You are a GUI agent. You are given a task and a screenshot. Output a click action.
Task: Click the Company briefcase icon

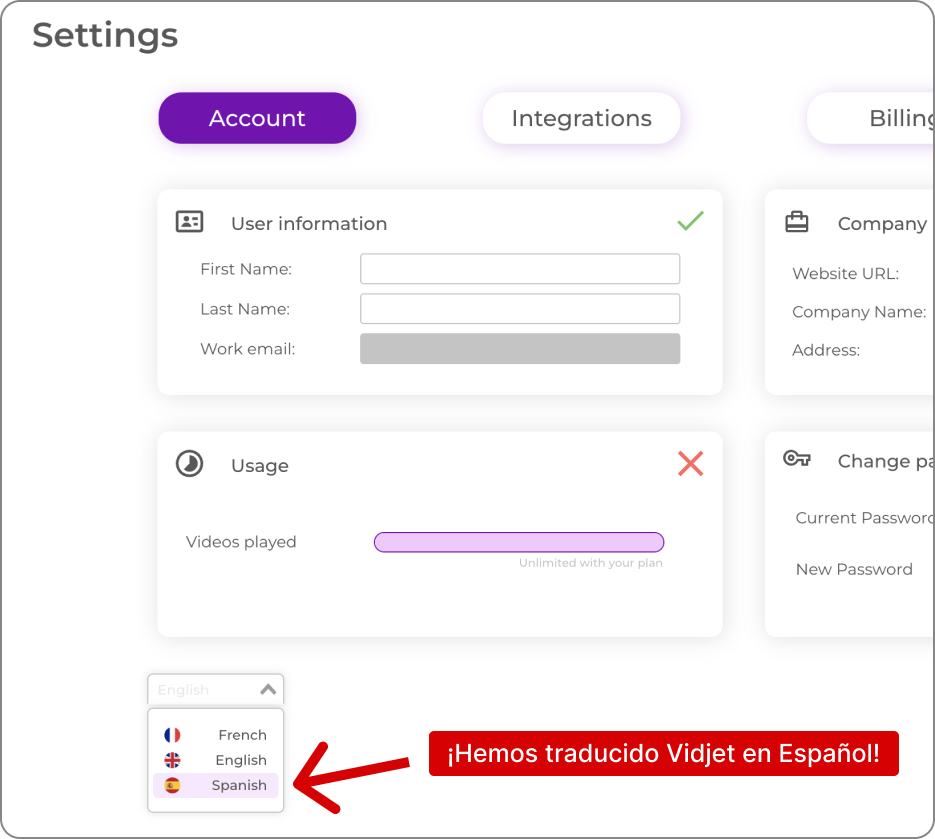coord(797,221)
